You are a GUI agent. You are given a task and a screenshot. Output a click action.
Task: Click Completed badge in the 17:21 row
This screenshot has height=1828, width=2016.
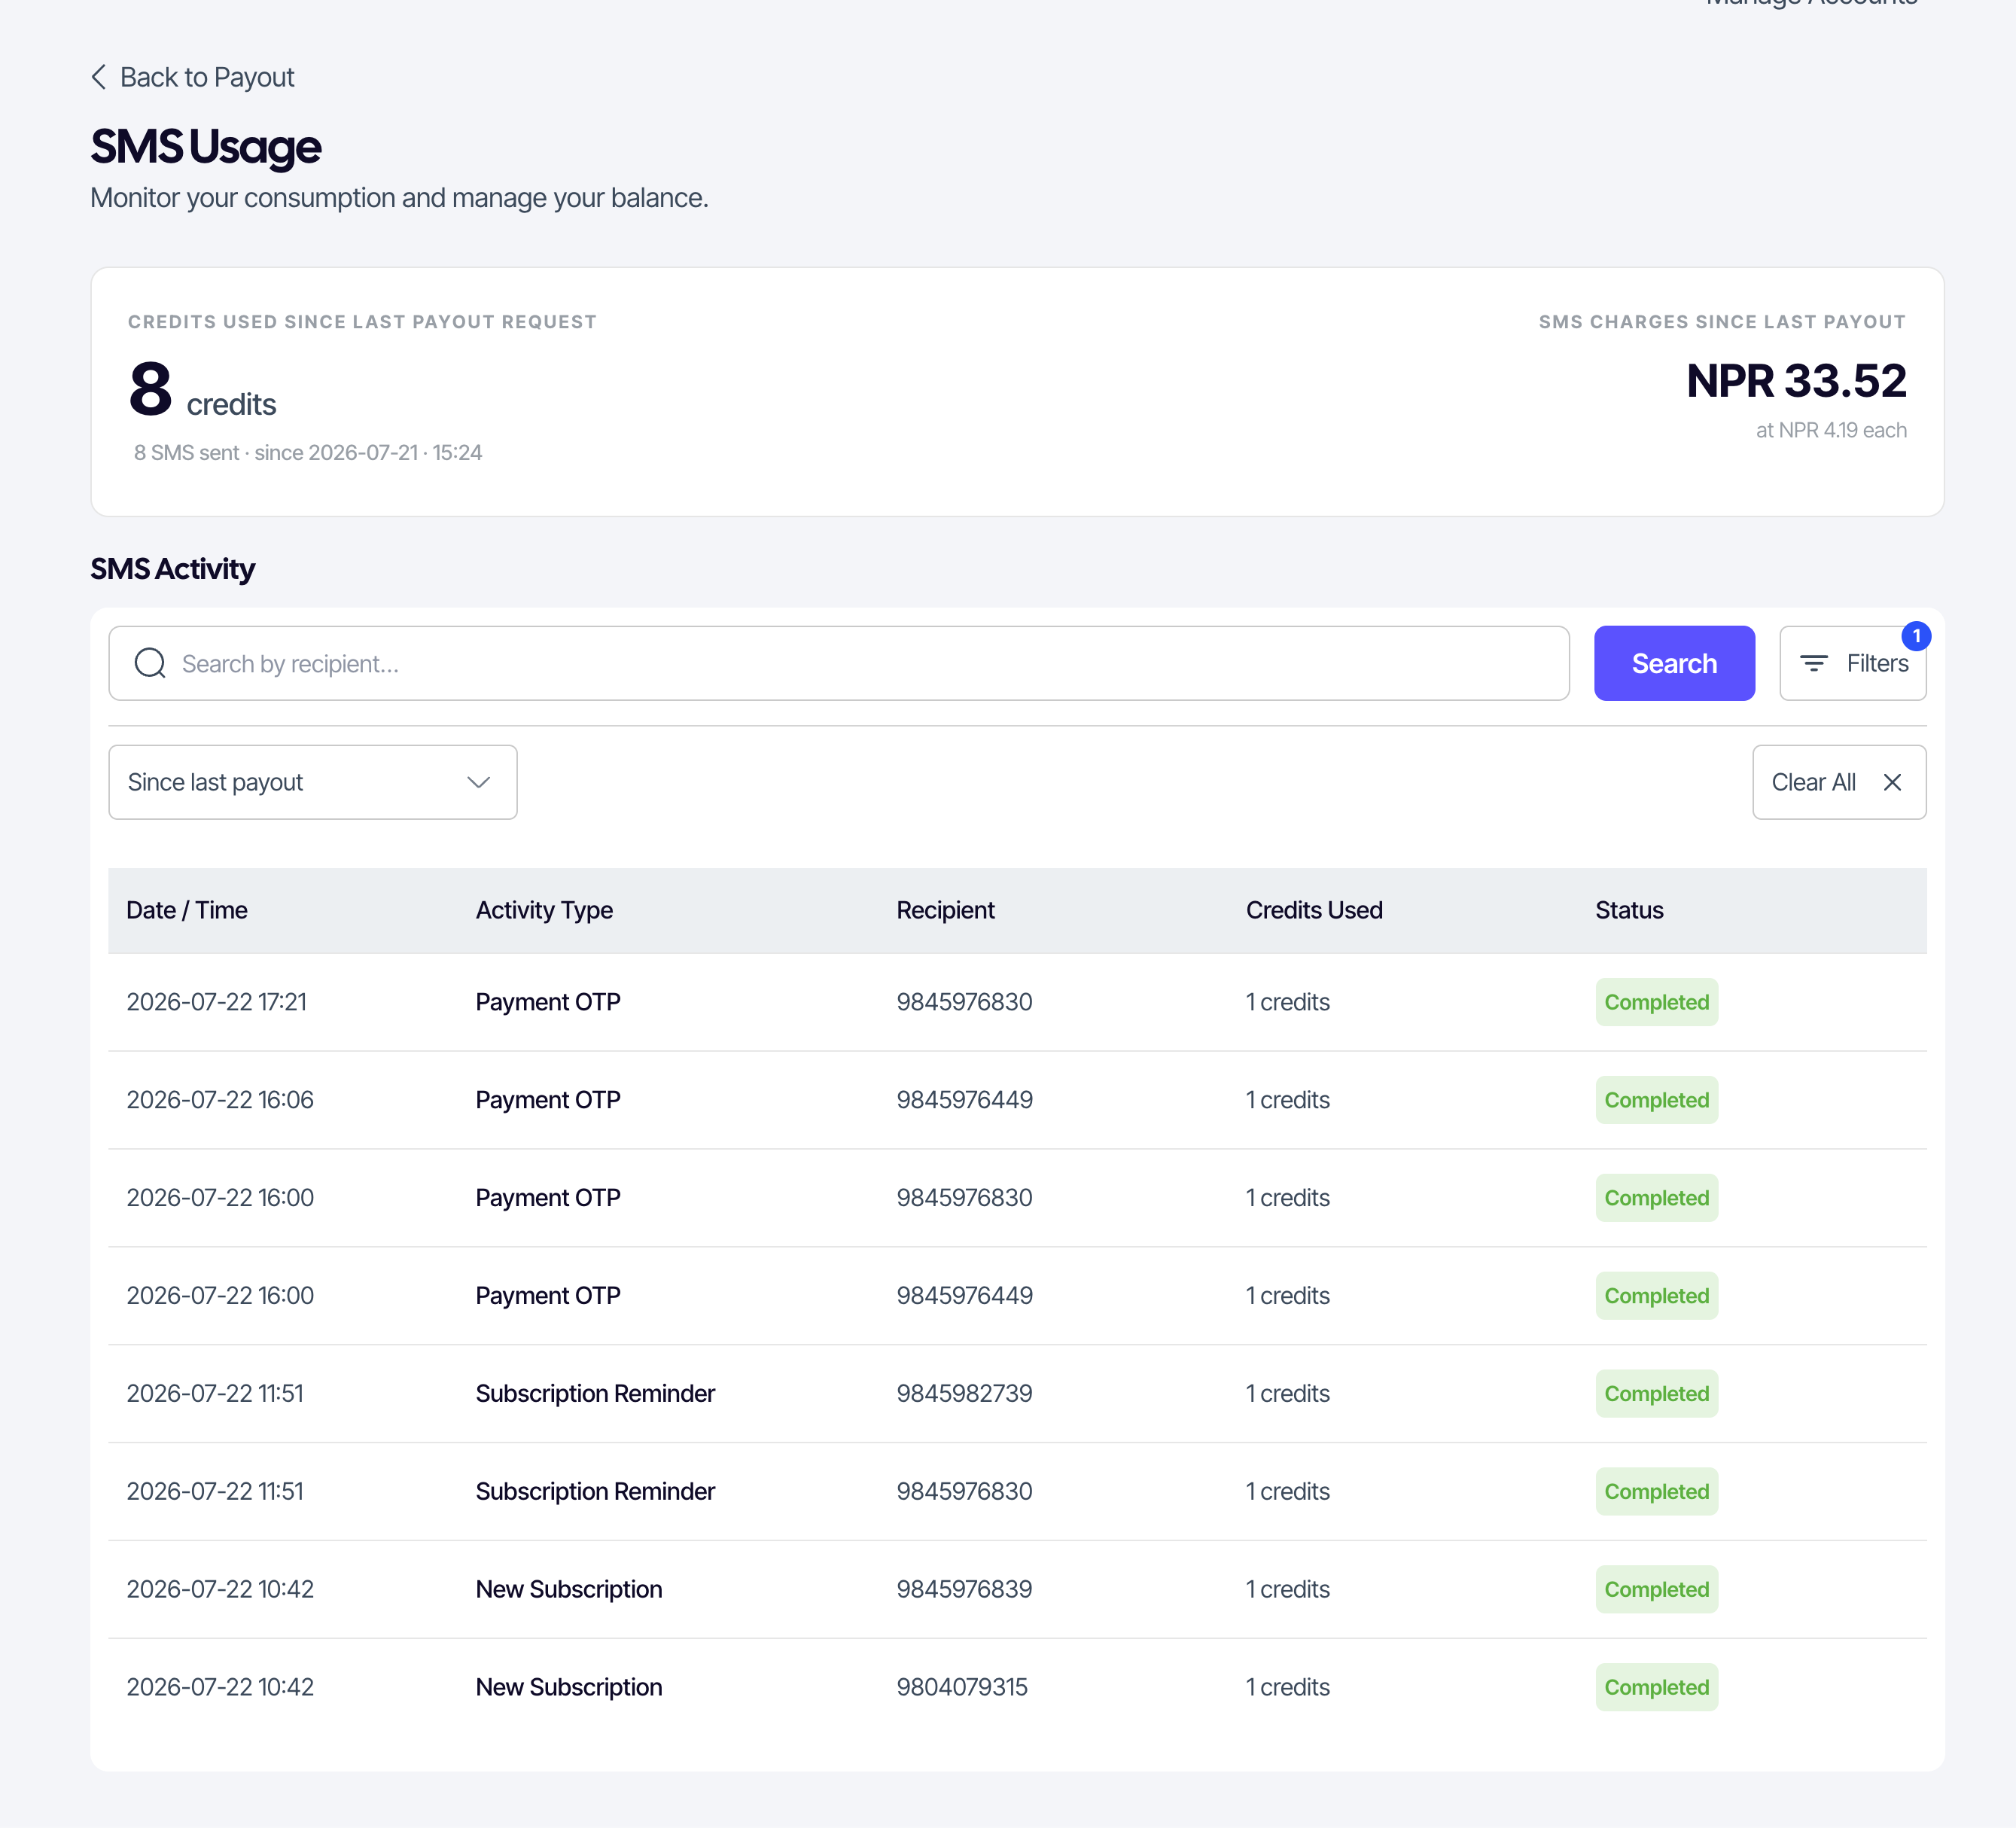(x=1656, y=1002)
